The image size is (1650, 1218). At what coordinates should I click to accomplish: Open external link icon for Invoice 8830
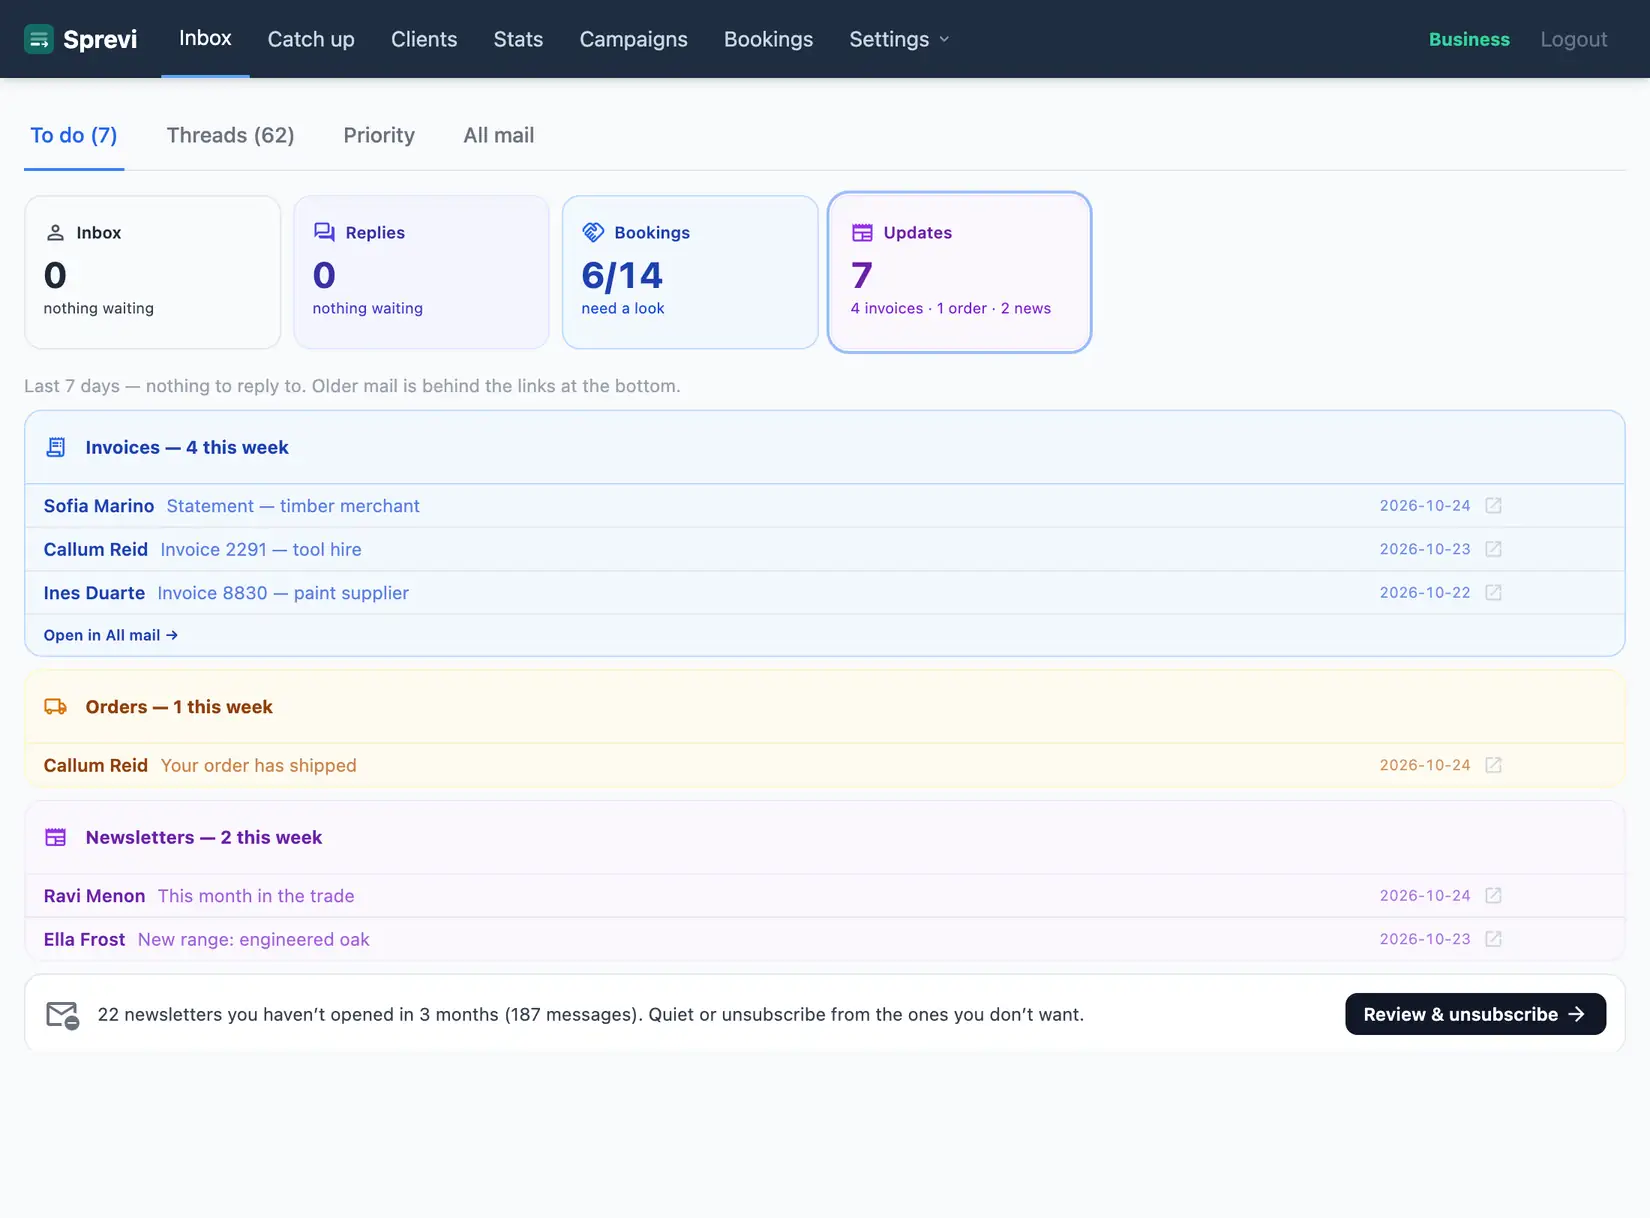[x=1493, y=593]
